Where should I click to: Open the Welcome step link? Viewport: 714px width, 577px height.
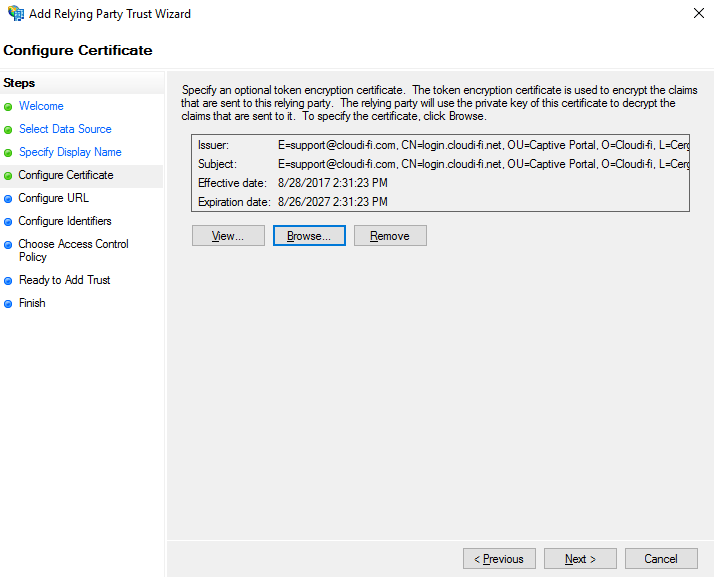coord(41,106)
